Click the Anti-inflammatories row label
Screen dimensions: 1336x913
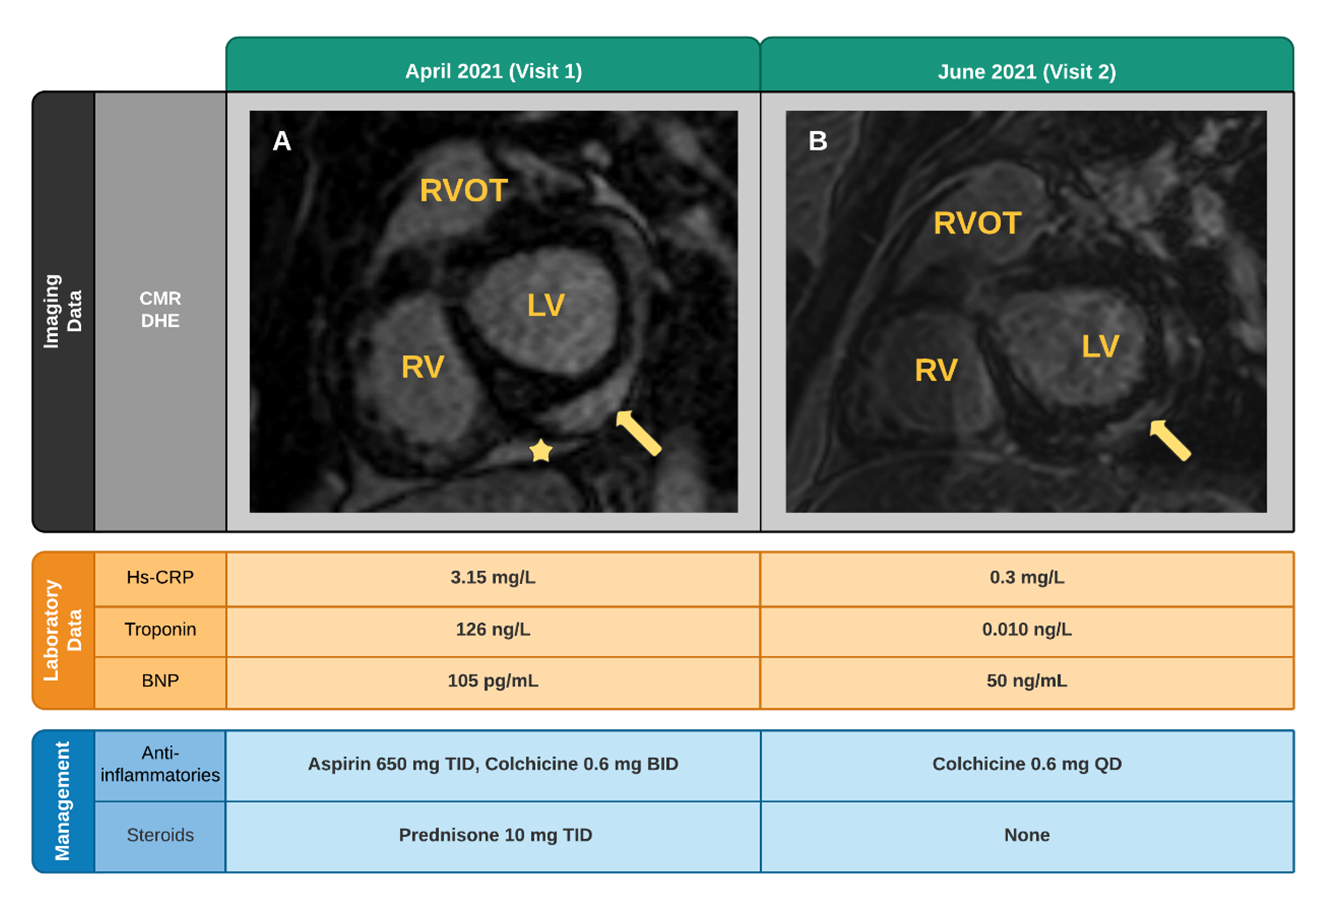coord(160,765)
